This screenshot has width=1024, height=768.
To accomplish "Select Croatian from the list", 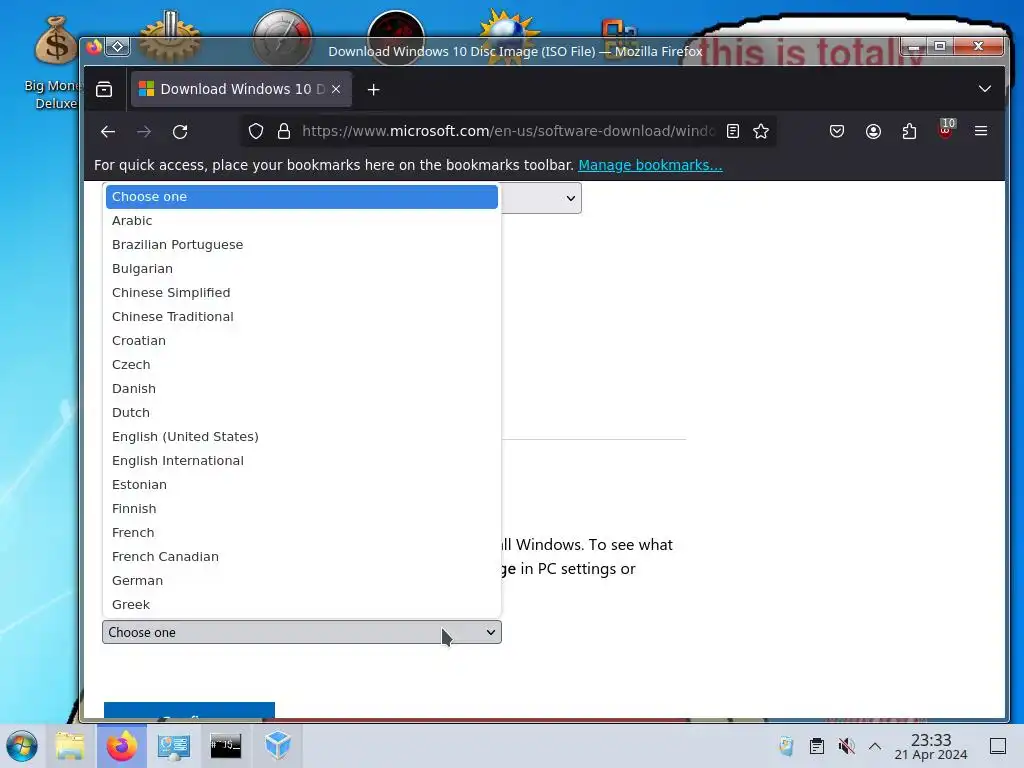I will 302,341.
